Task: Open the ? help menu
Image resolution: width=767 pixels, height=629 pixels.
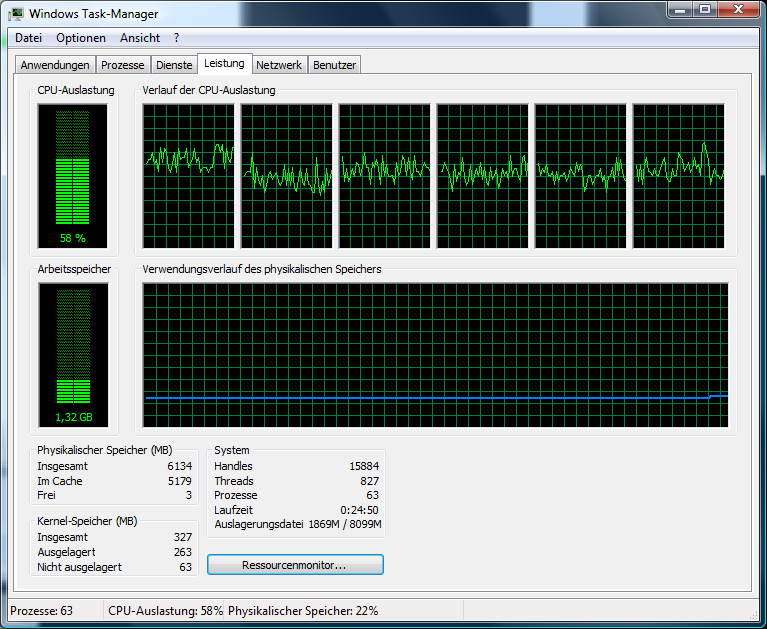Action: pos(177,38)
